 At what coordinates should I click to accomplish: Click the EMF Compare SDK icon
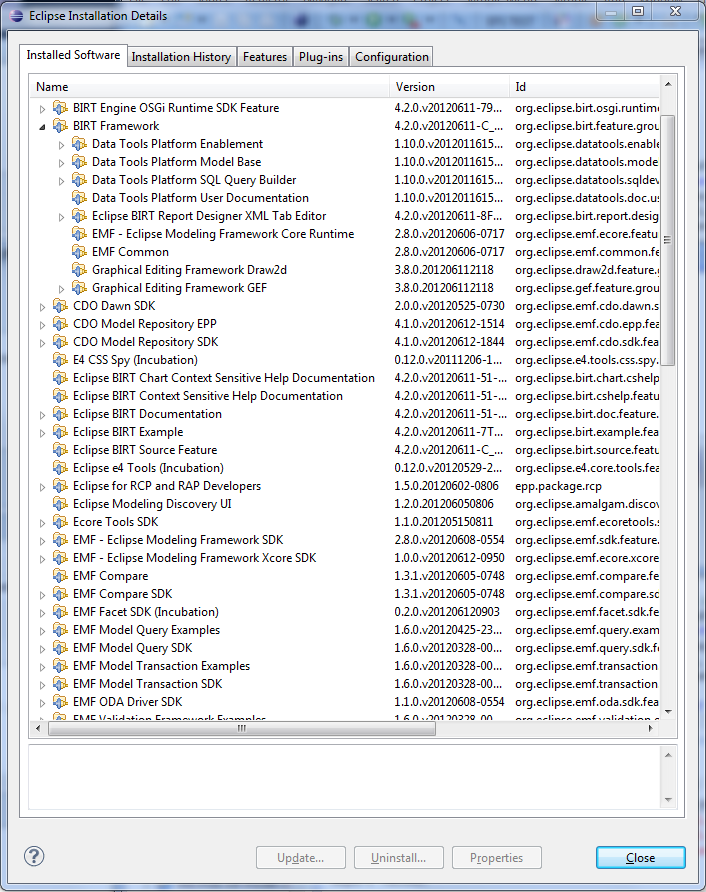(60, 594)
